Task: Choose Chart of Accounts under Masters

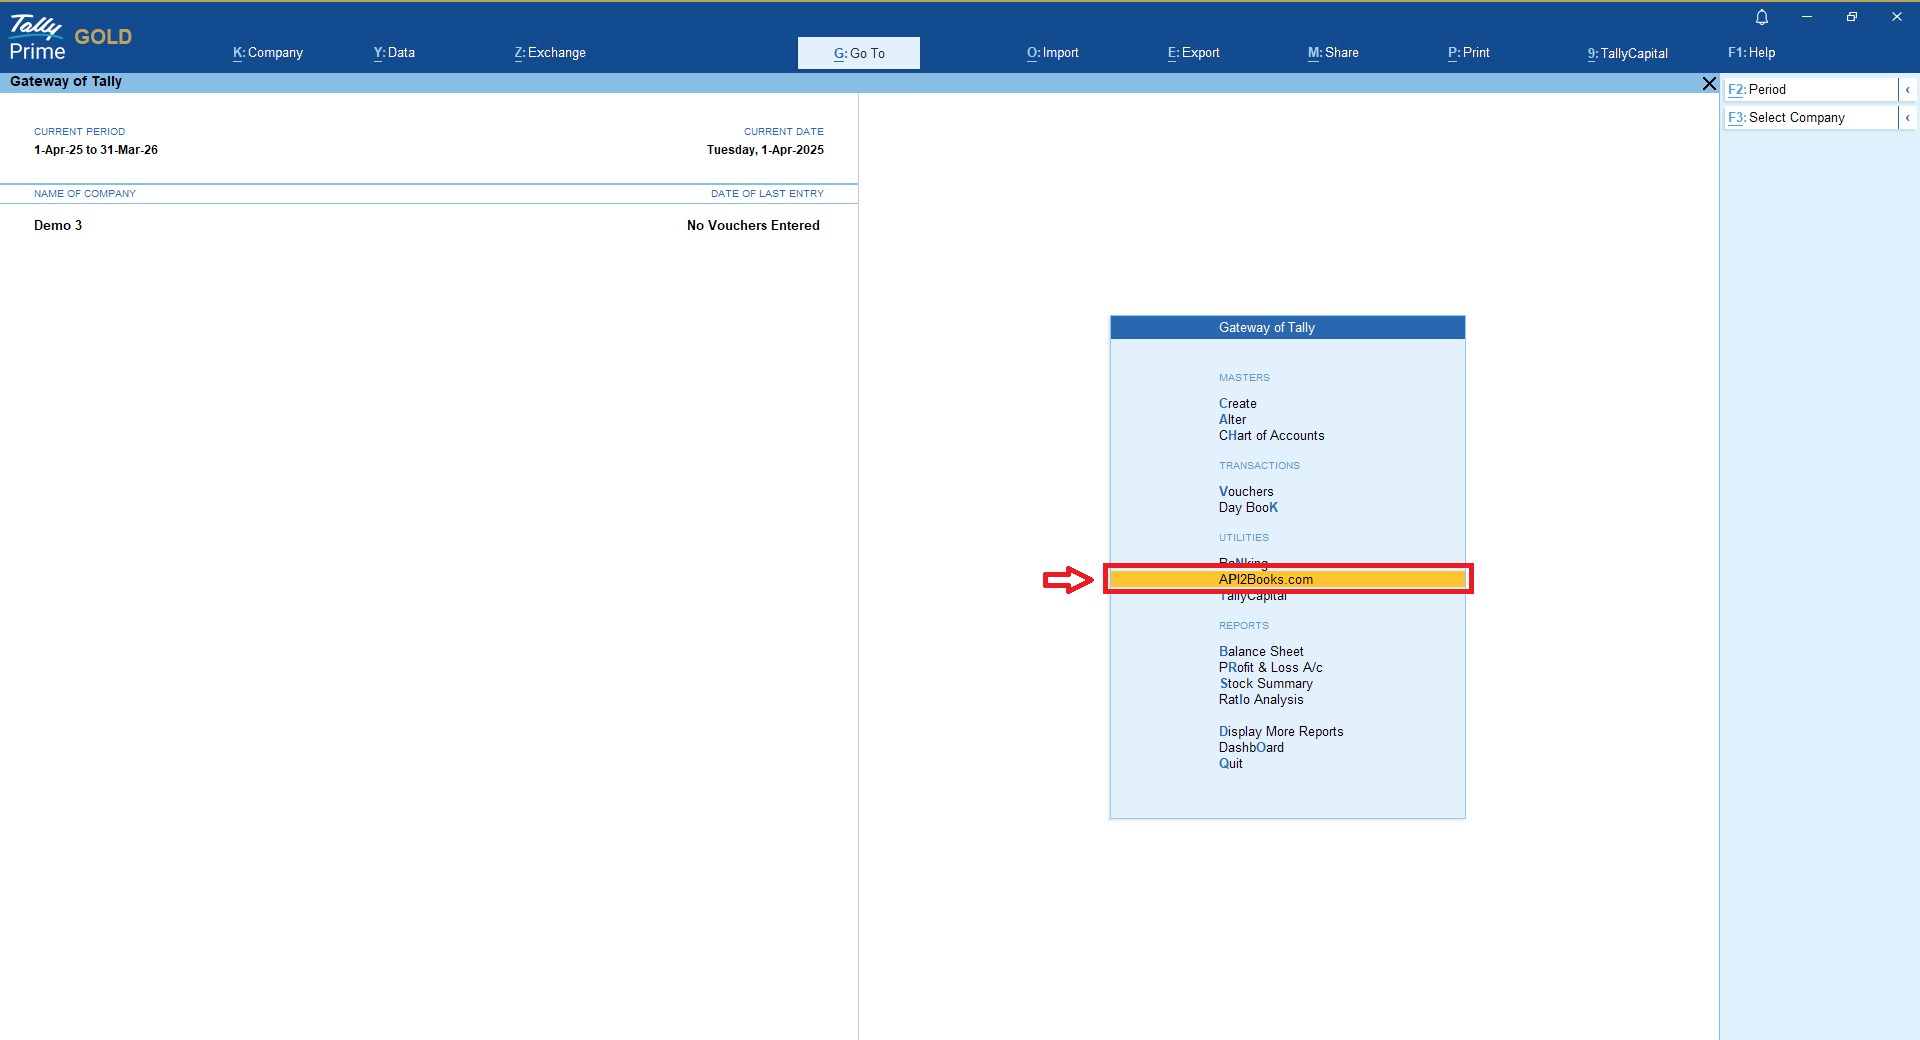Action: [1271, 435]
